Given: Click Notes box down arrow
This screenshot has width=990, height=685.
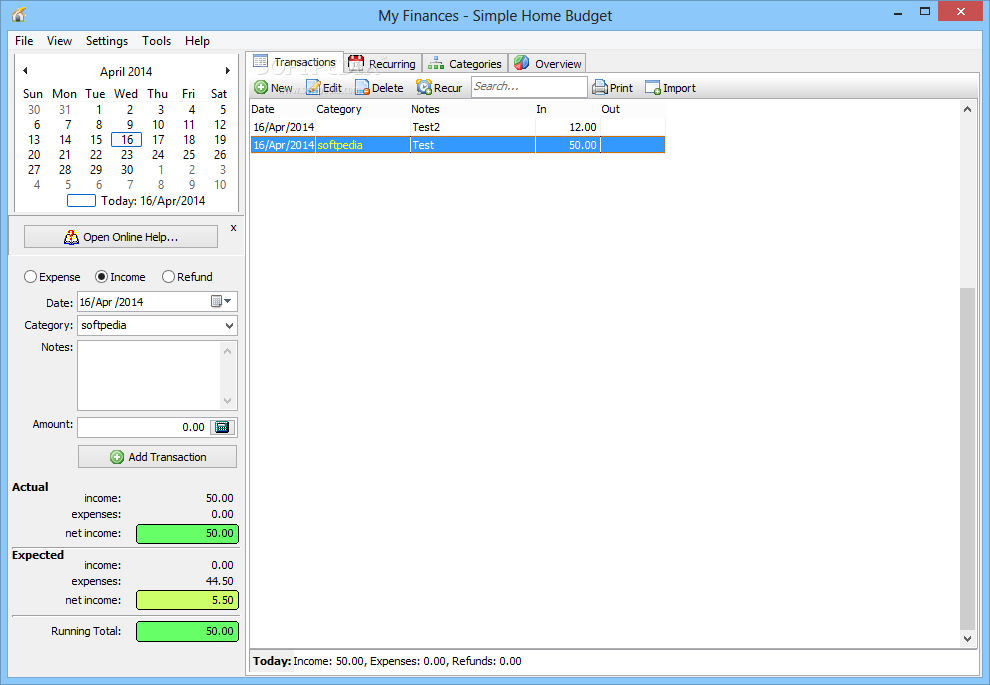Looking at the screenshot, I should click(228, 401).
